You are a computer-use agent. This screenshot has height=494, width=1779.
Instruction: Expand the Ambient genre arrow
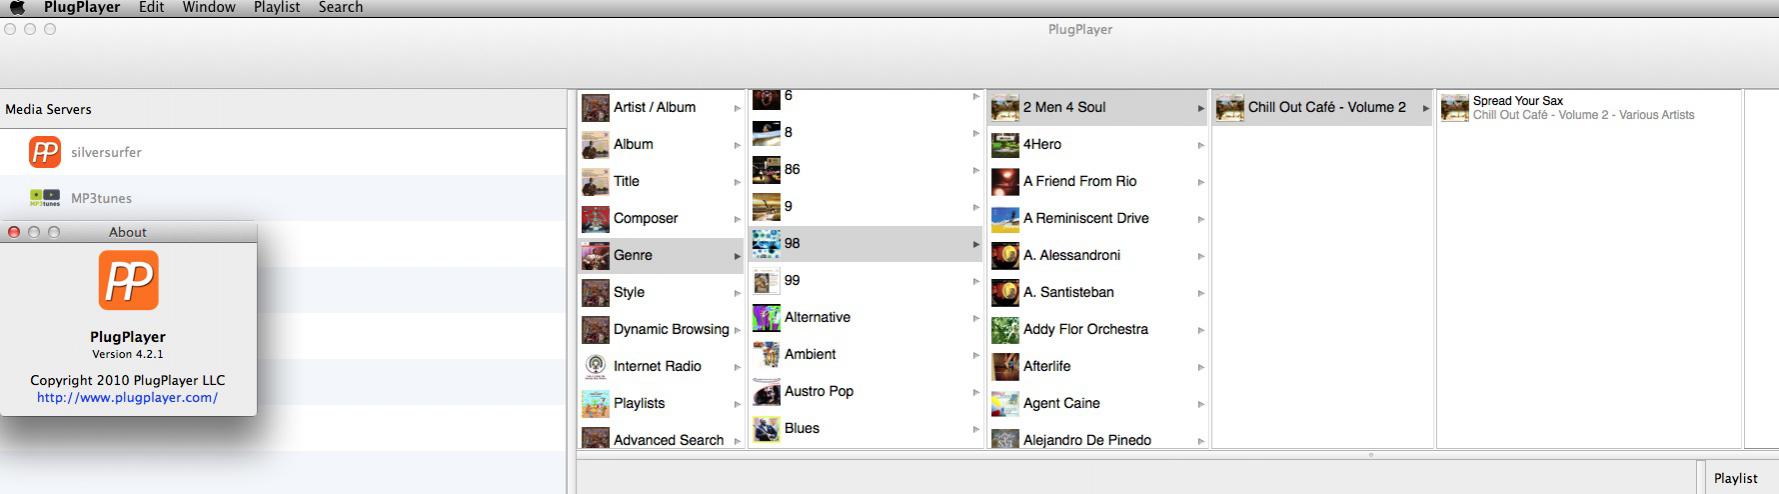976,355
